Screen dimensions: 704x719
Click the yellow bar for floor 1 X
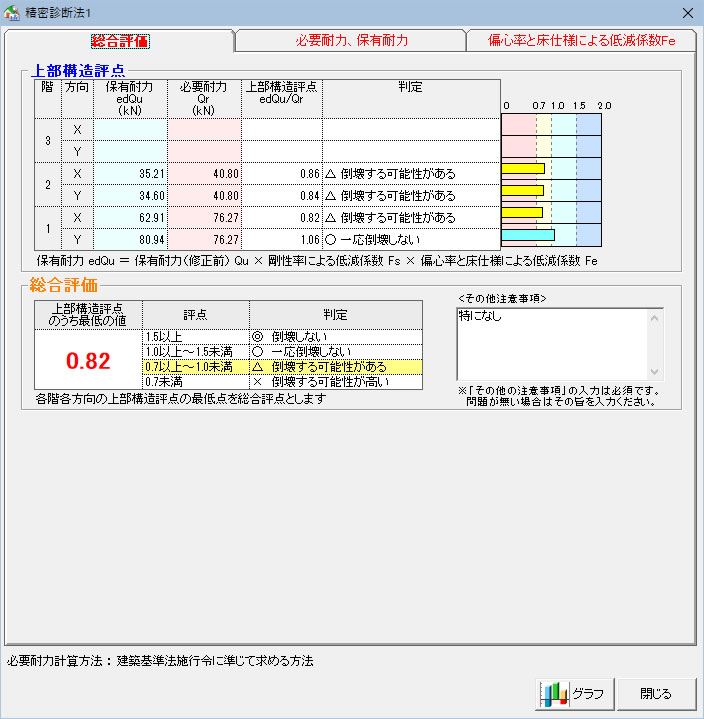pos(522,212)
